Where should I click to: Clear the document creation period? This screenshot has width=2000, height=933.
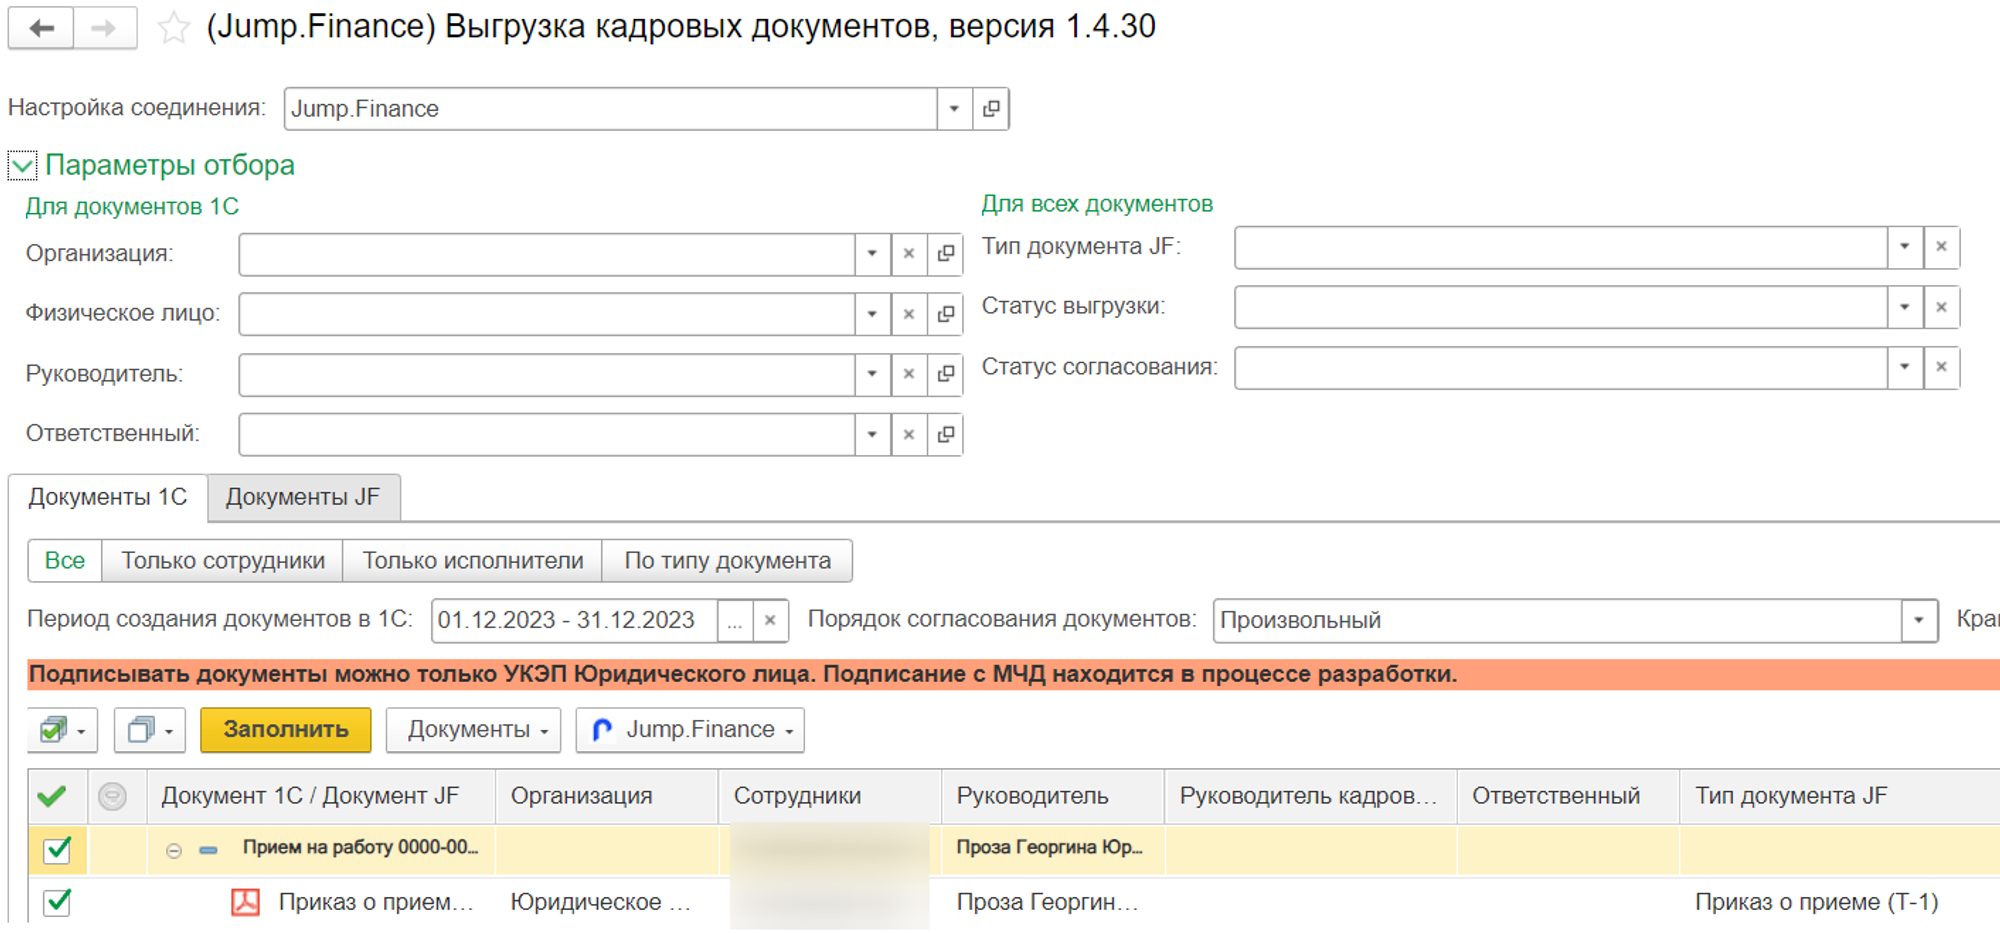coord(770,621)
